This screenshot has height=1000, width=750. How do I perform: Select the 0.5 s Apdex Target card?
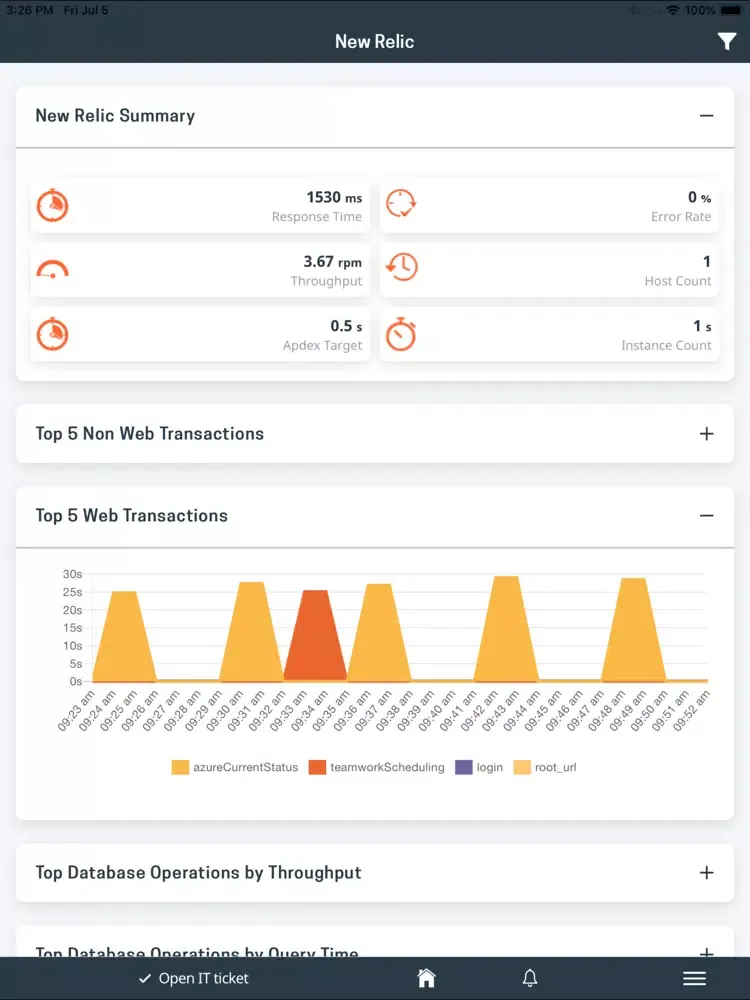point(200,335)
